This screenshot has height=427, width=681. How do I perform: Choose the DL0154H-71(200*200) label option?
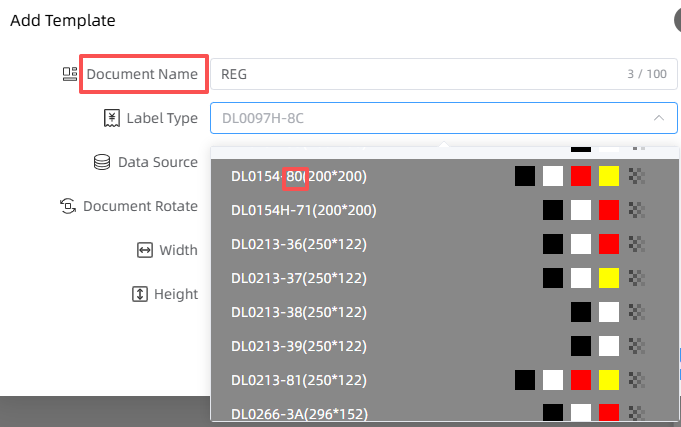pyautogui.click(x=304, y=210)
